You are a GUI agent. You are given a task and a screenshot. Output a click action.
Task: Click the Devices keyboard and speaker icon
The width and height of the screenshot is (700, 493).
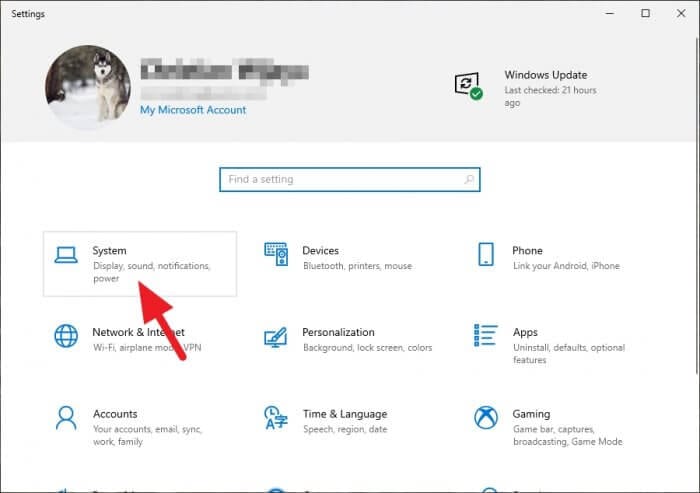(276, 254)
